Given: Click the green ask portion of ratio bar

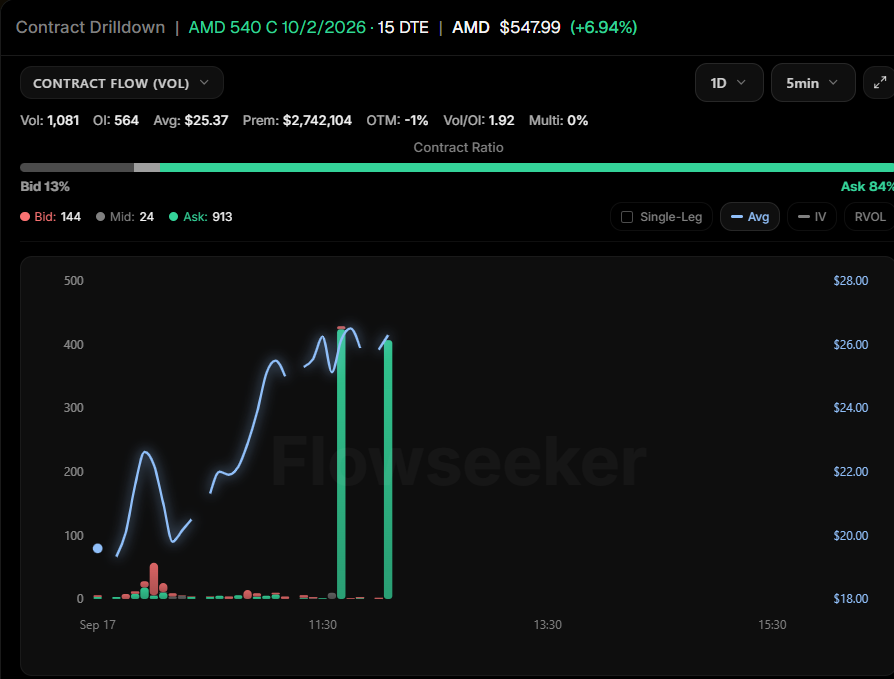Looking at the screenshot, I should [527, 168].
